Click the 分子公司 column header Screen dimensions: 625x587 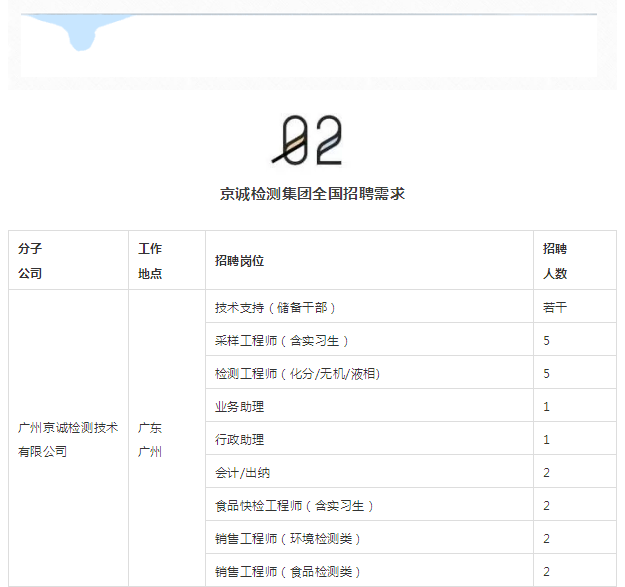pyautogui.click(x=30, y=261)
